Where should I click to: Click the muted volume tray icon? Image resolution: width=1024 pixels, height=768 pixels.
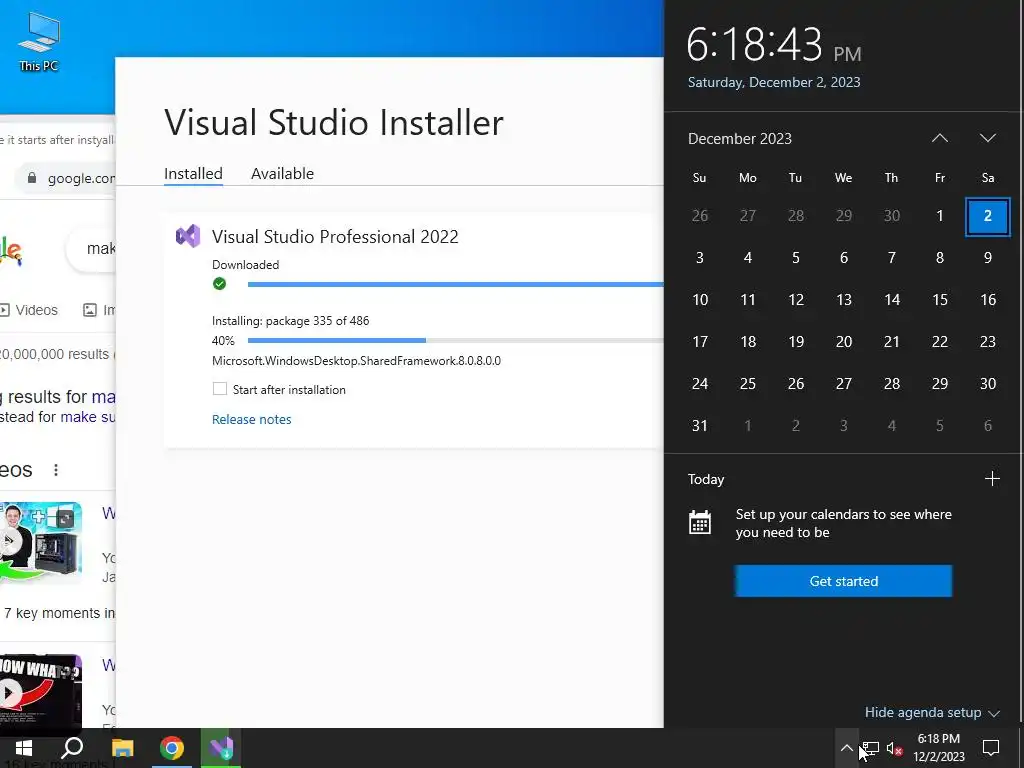895,749
